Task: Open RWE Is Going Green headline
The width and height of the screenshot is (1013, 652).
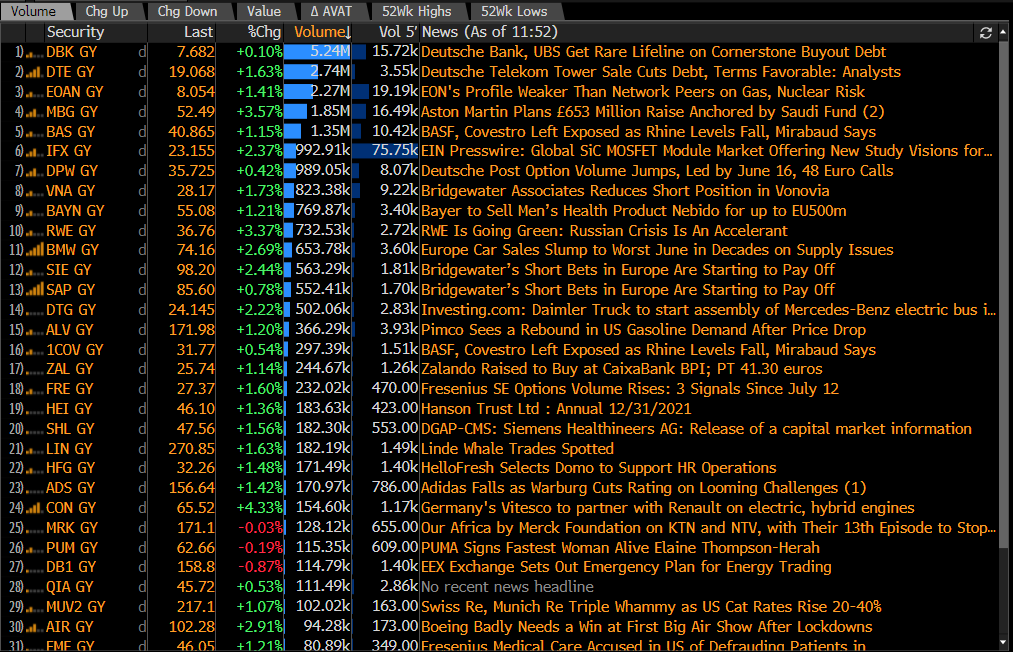Action: pos(604,231)
